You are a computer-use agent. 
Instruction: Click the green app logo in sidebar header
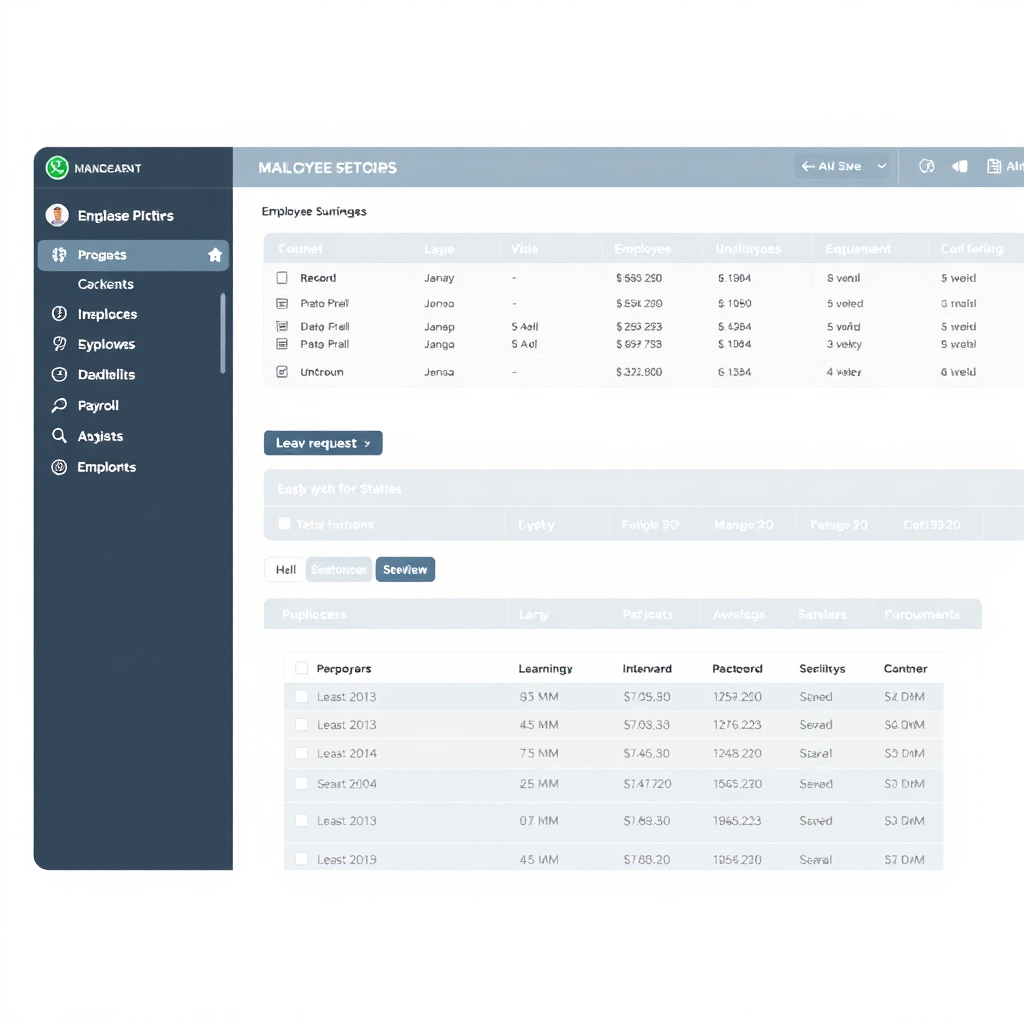pyautogui.click(x=57, y=168)
